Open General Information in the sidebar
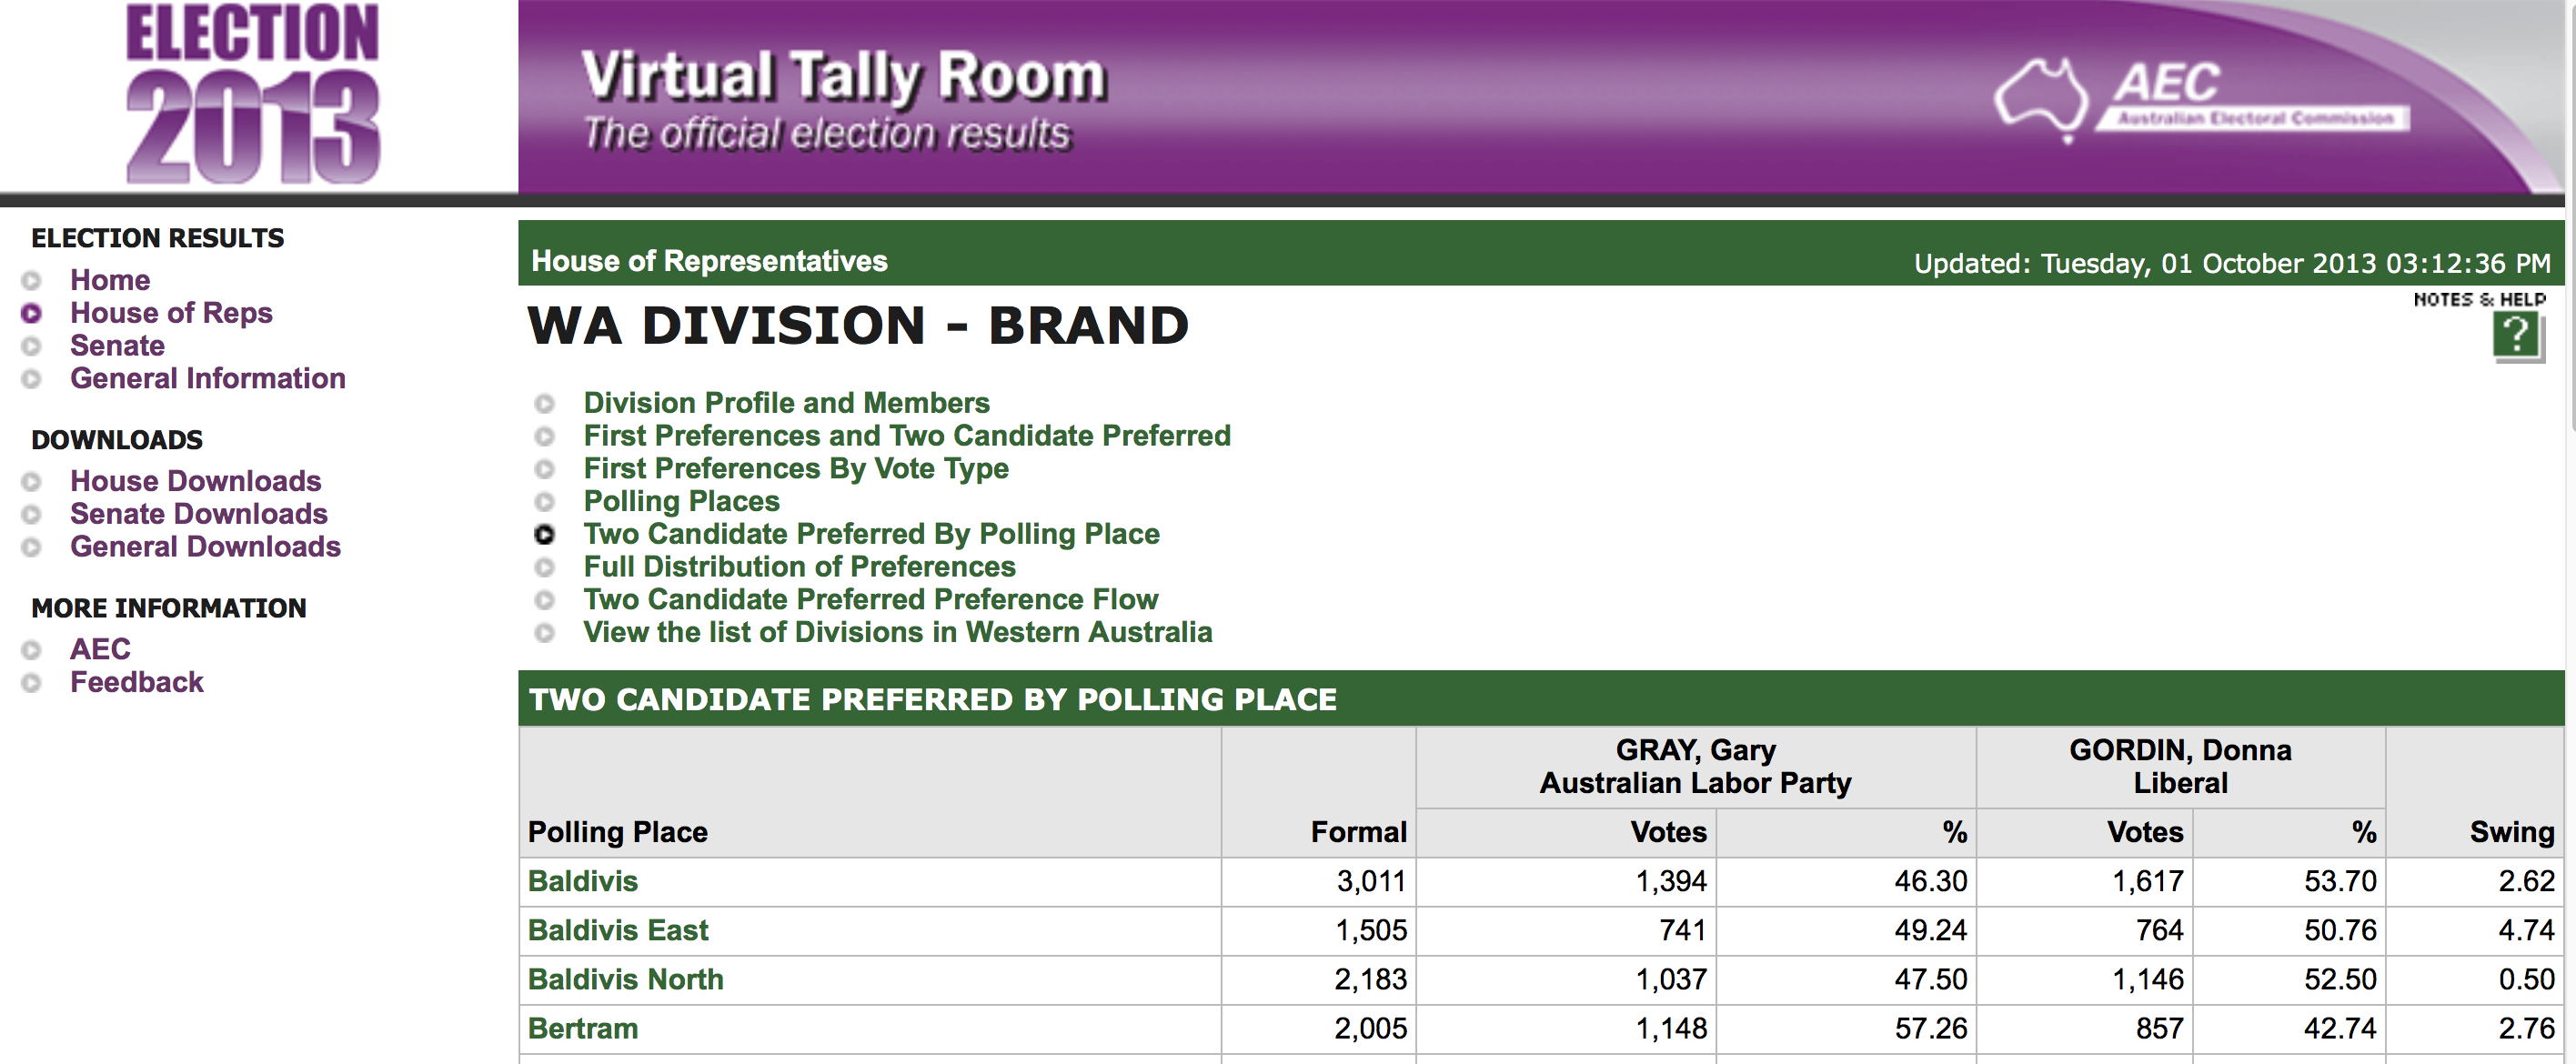 pos(207,379)
